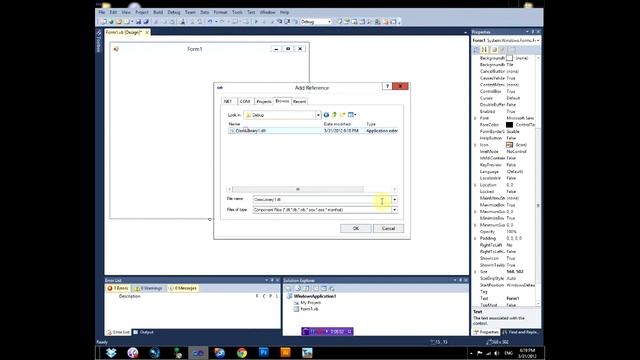Open the Find and Replace panel tab
Screen dimensions: 640x360
click(x=521, y=332)
